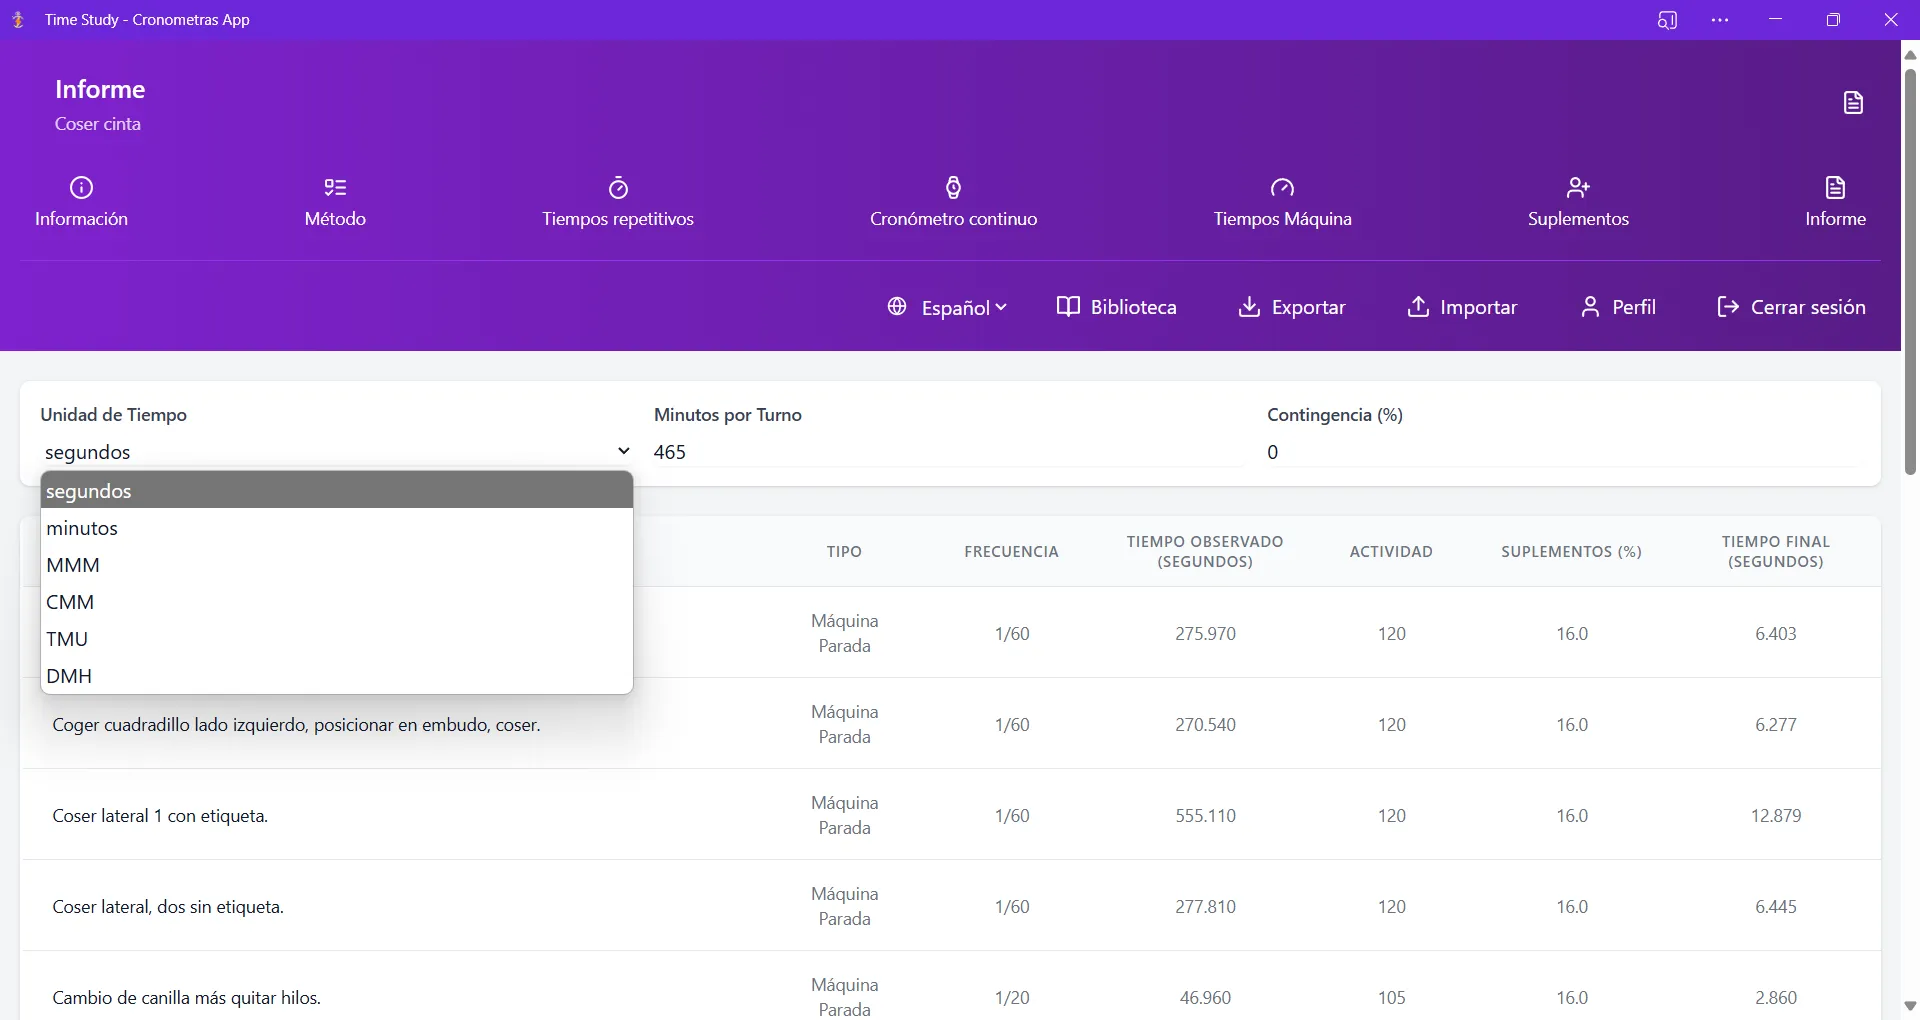Click the activity value 105

pyautogui.click(x=1391, y=998)
